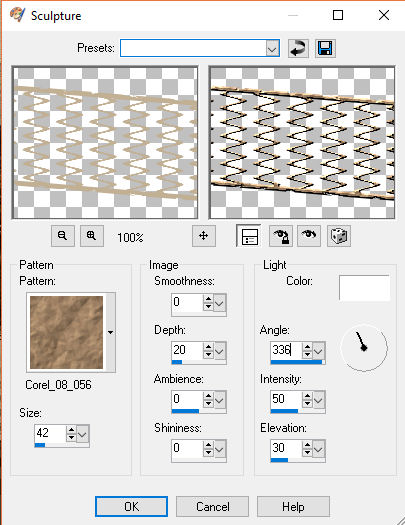Click the reset to default icon
The width and height of the screenshot is (405, 525).
click(x=298, y=49)
